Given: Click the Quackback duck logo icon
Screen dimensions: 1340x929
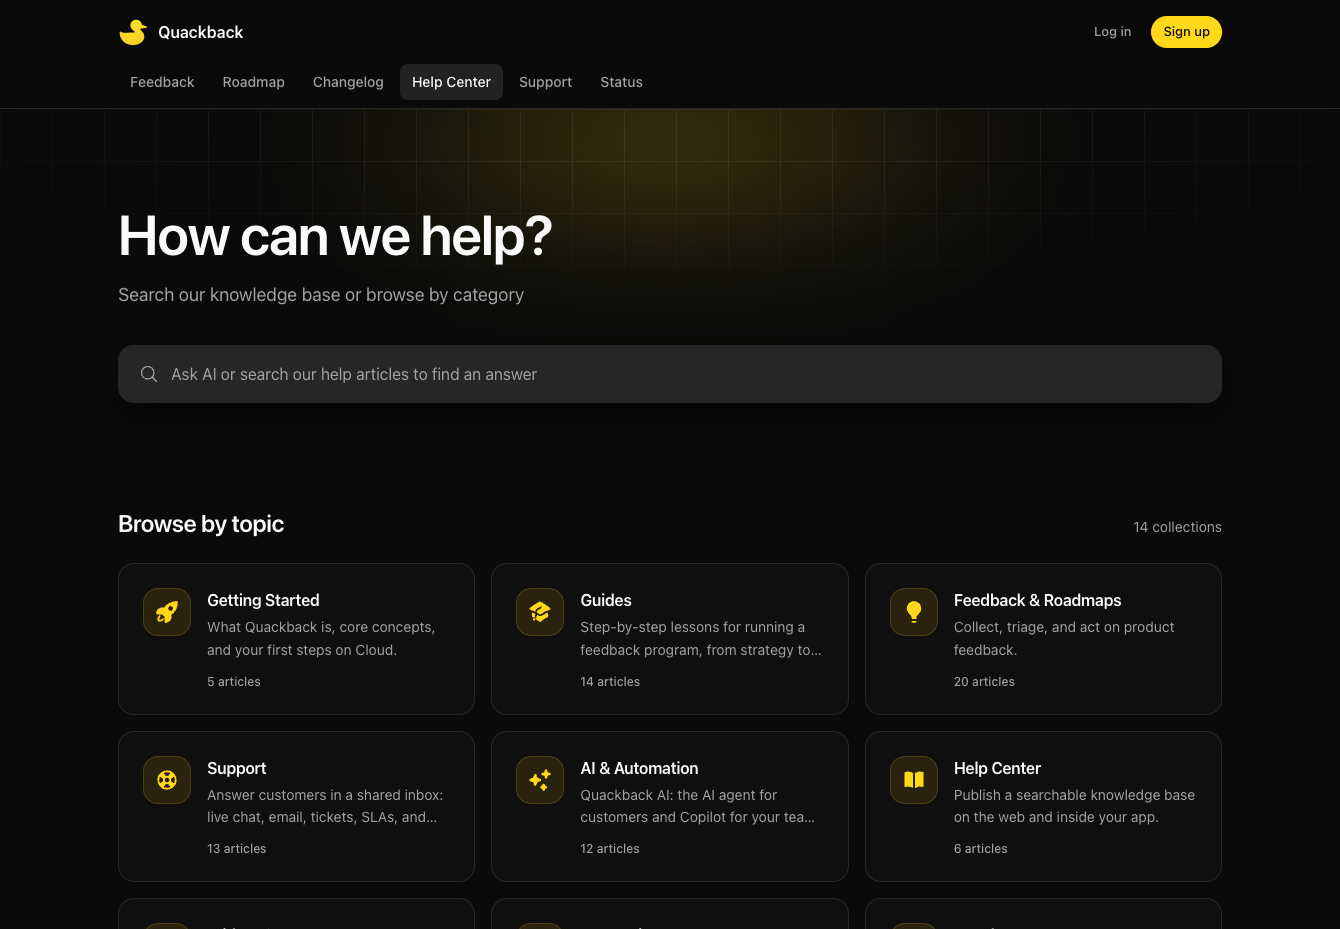Looking at the screenshot, I should coord(133,32).
